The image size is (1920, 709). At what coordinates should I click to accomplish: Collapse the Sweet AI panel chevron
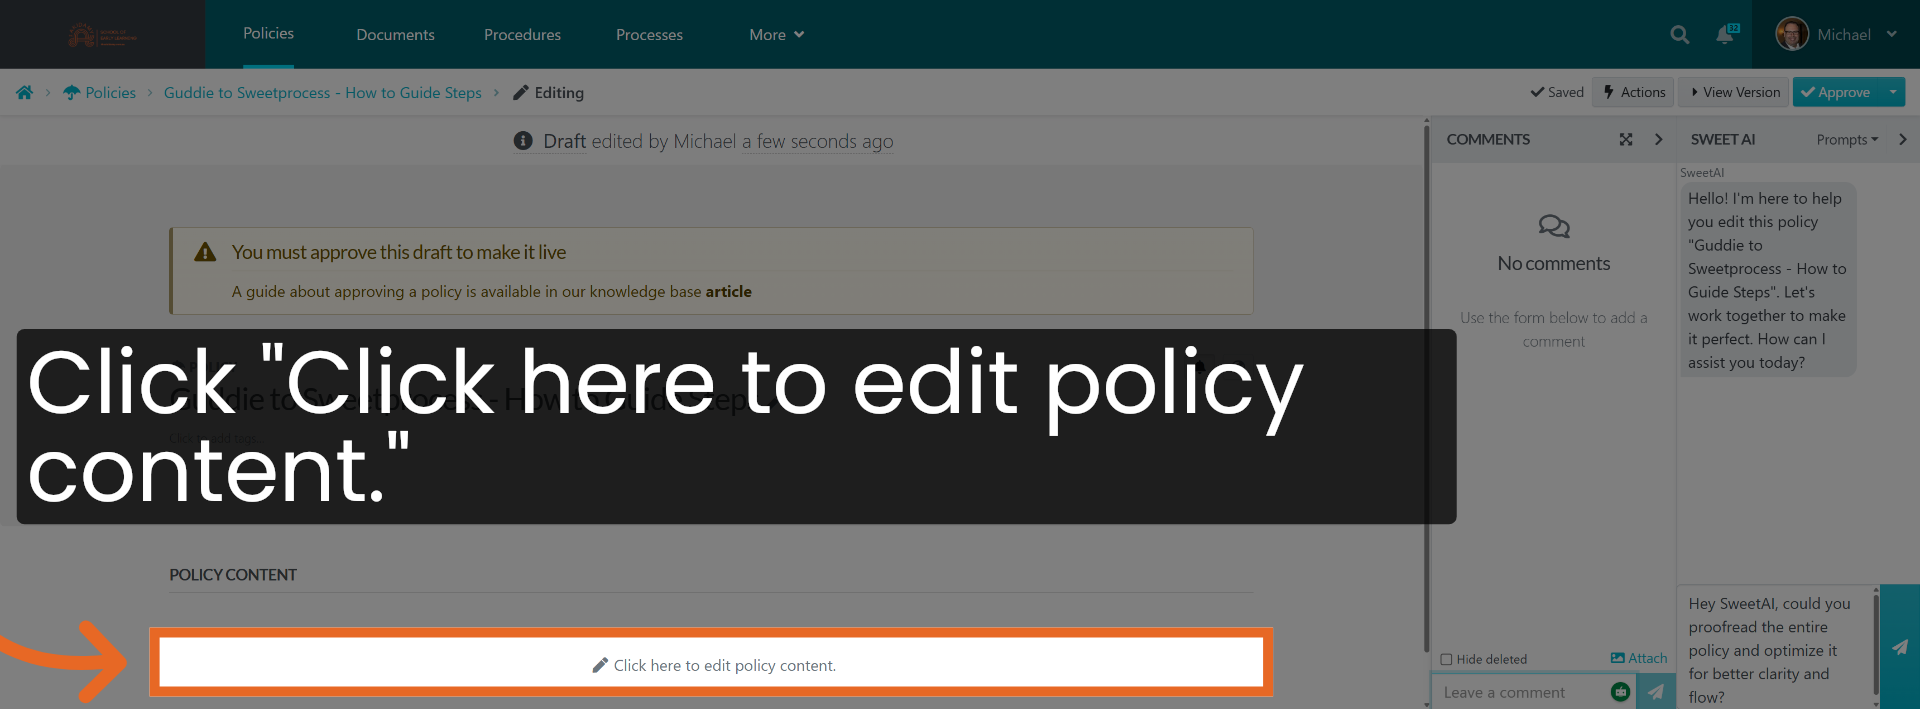(x=1903, y=140)
